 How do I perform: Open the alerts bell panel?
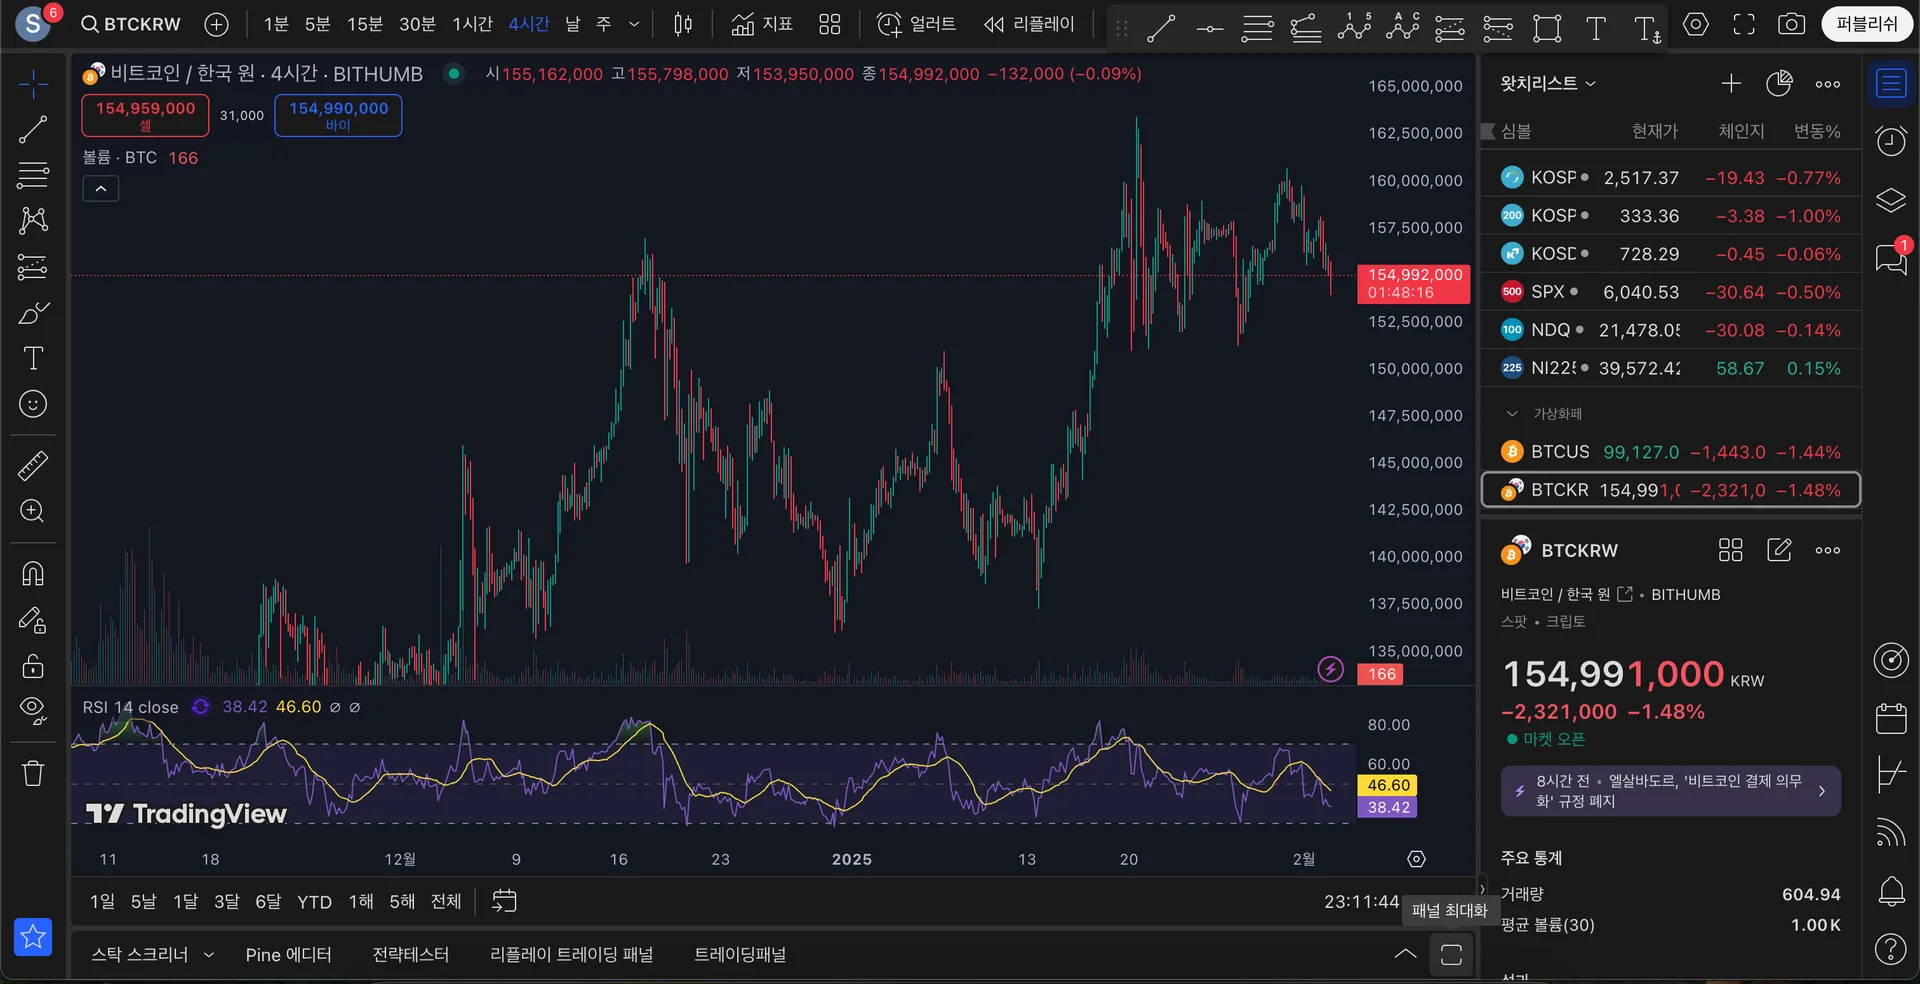(x=1891, y=891)
